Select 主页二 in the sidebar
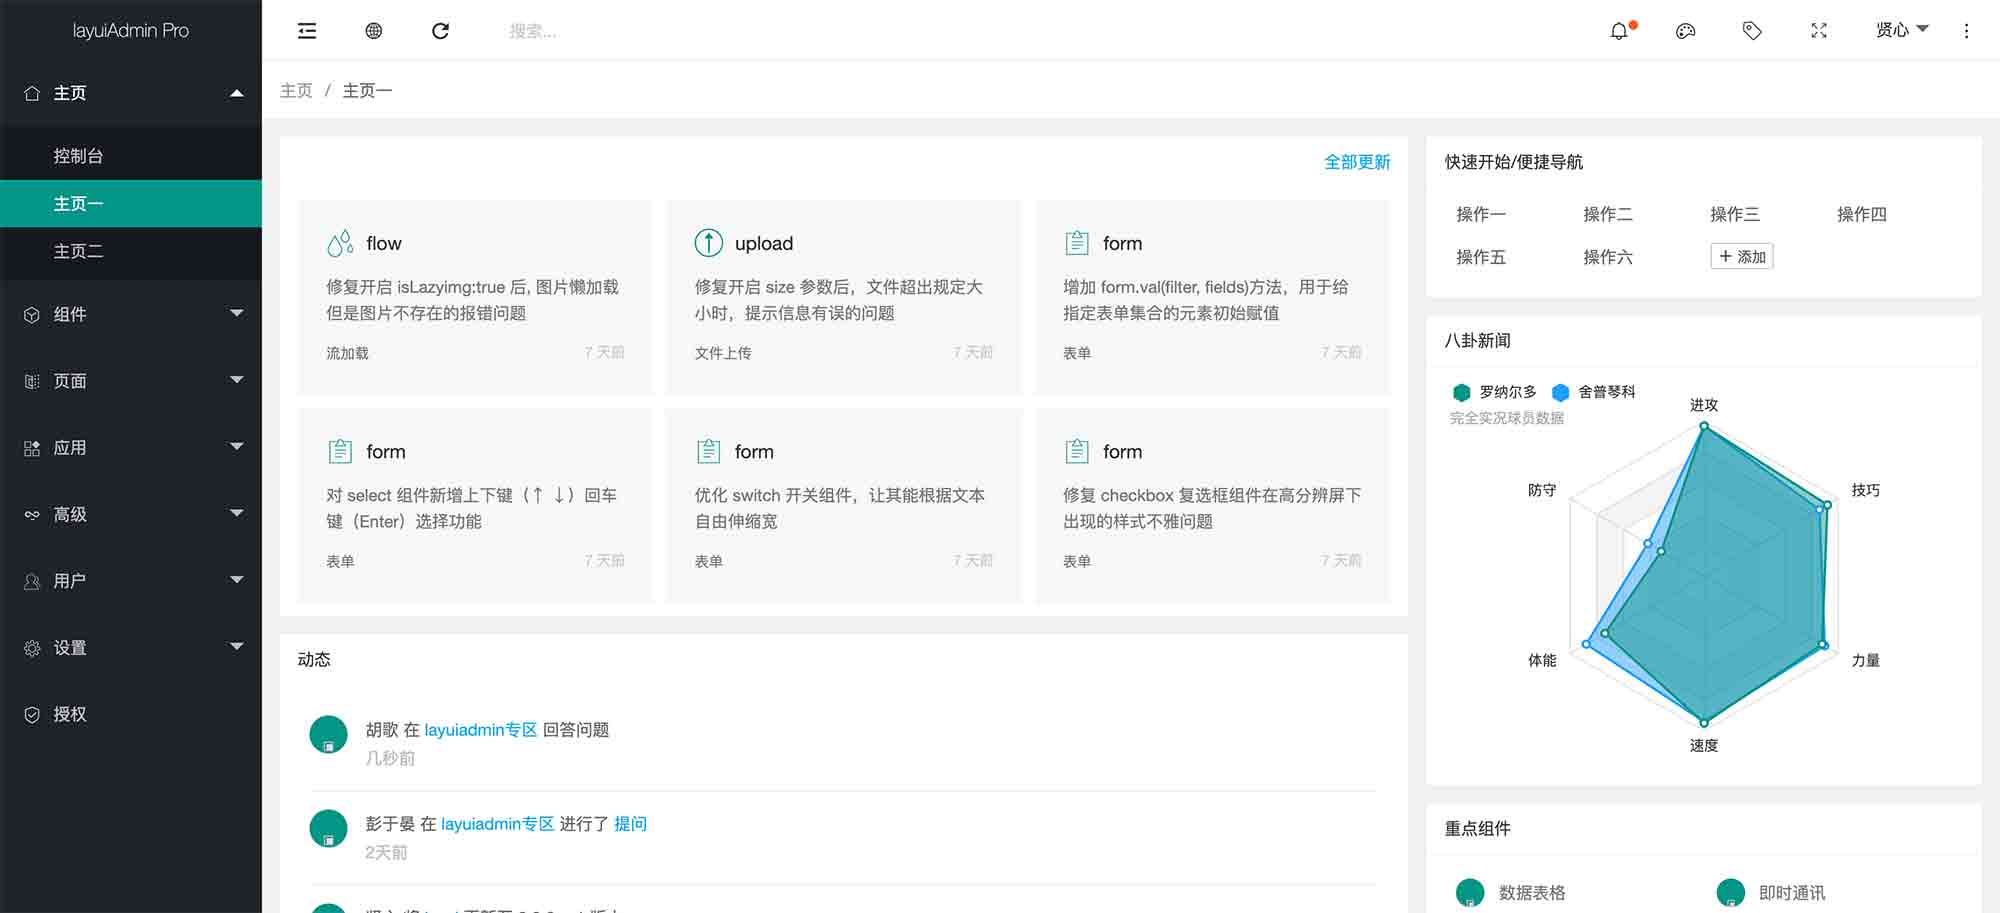 click(131, 251)
